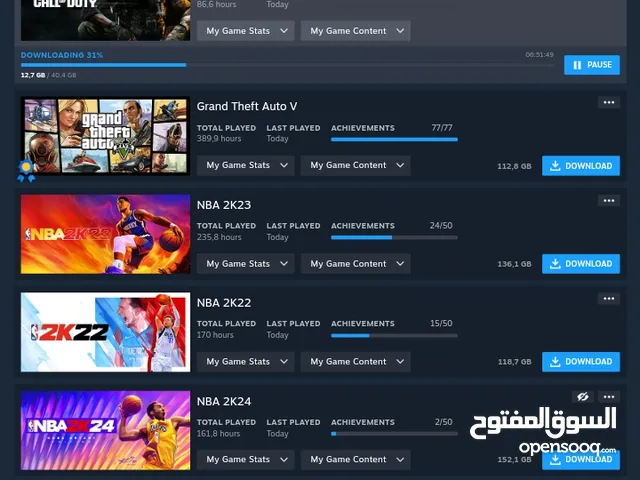The image size is (640, 480).
Task: Expand My Game Stats for Grand Theft Auto V
Action: [246, 165]
